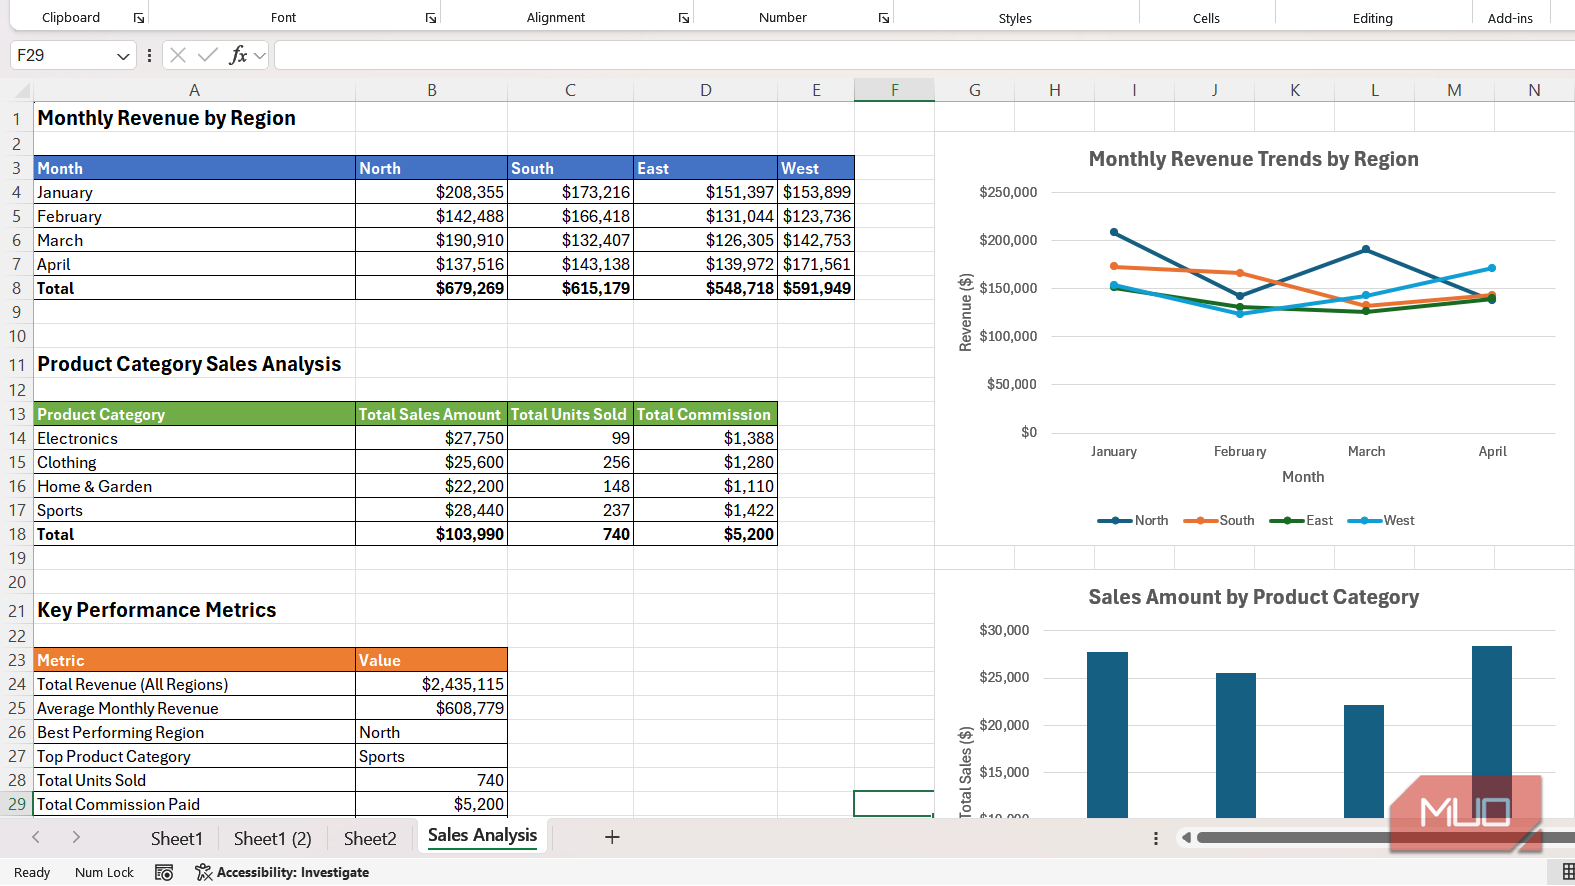The height and width of the screenshot is (886, 1575).
Task: Click the formula bar Cancel X icon
Action: pyautogui.click(x=178, y=55)
